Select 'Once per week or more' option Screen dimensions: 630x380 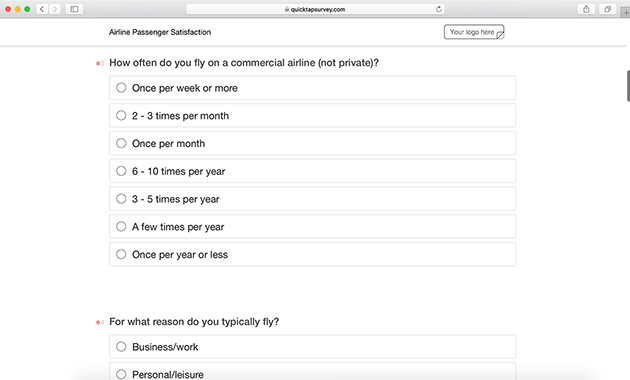313,88
